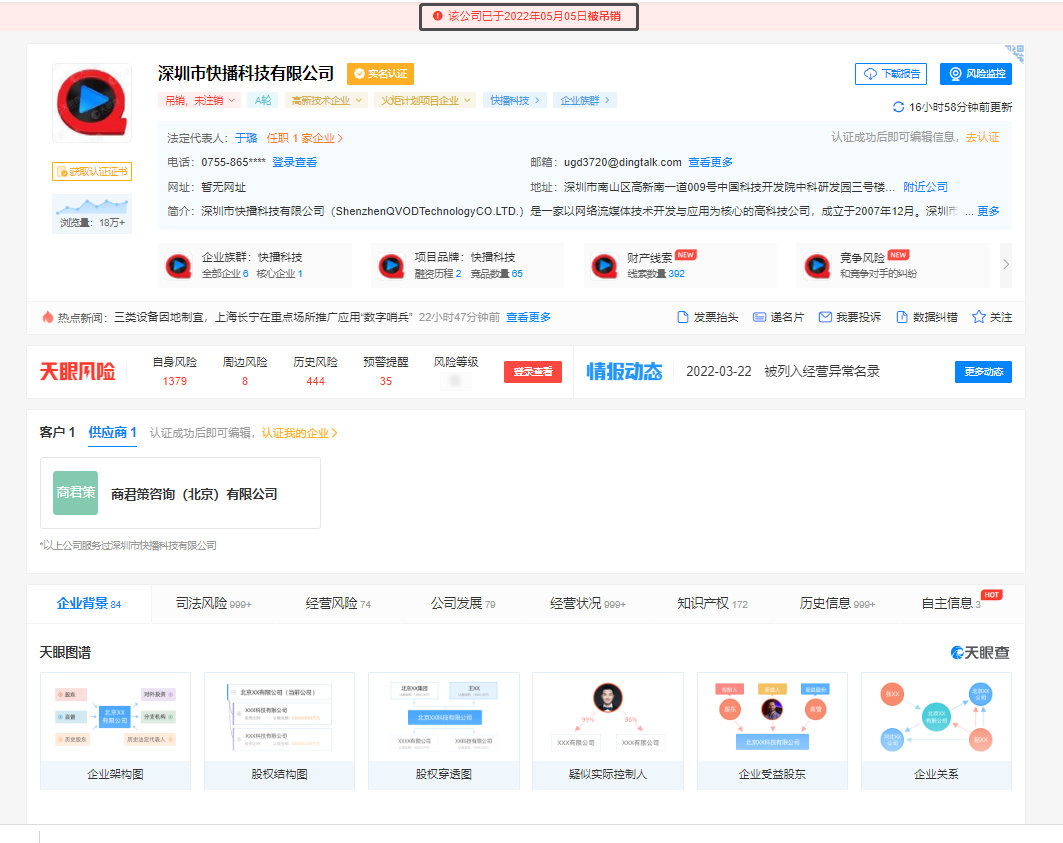
Task: Select 经营状况 tab
Action: click(x=588, y=604)
